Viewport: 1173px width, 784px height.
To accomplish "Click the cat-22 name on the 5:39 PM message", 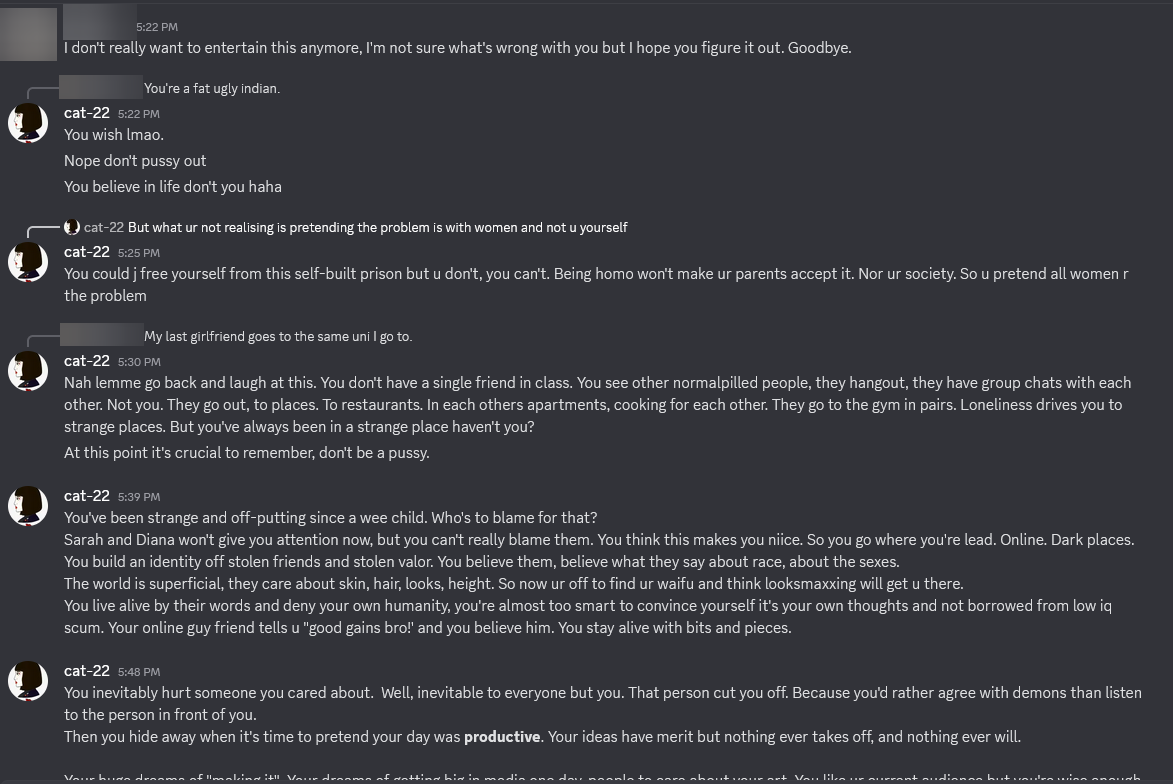I will click(87, 496).
